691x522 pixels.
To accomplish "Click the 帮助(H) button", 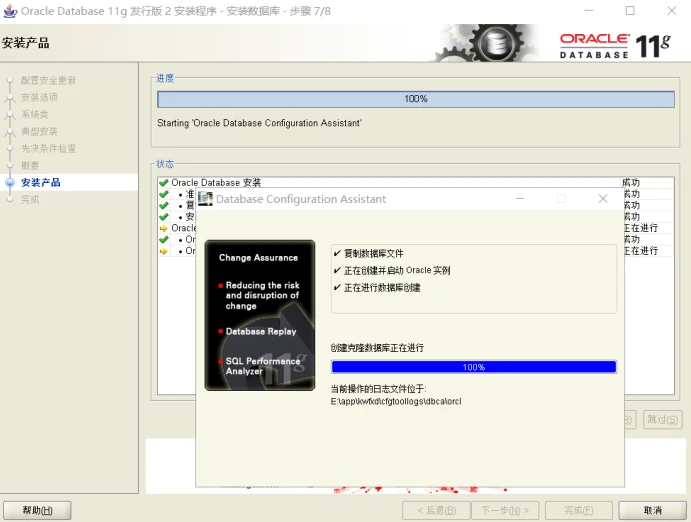I will [37, 511].
